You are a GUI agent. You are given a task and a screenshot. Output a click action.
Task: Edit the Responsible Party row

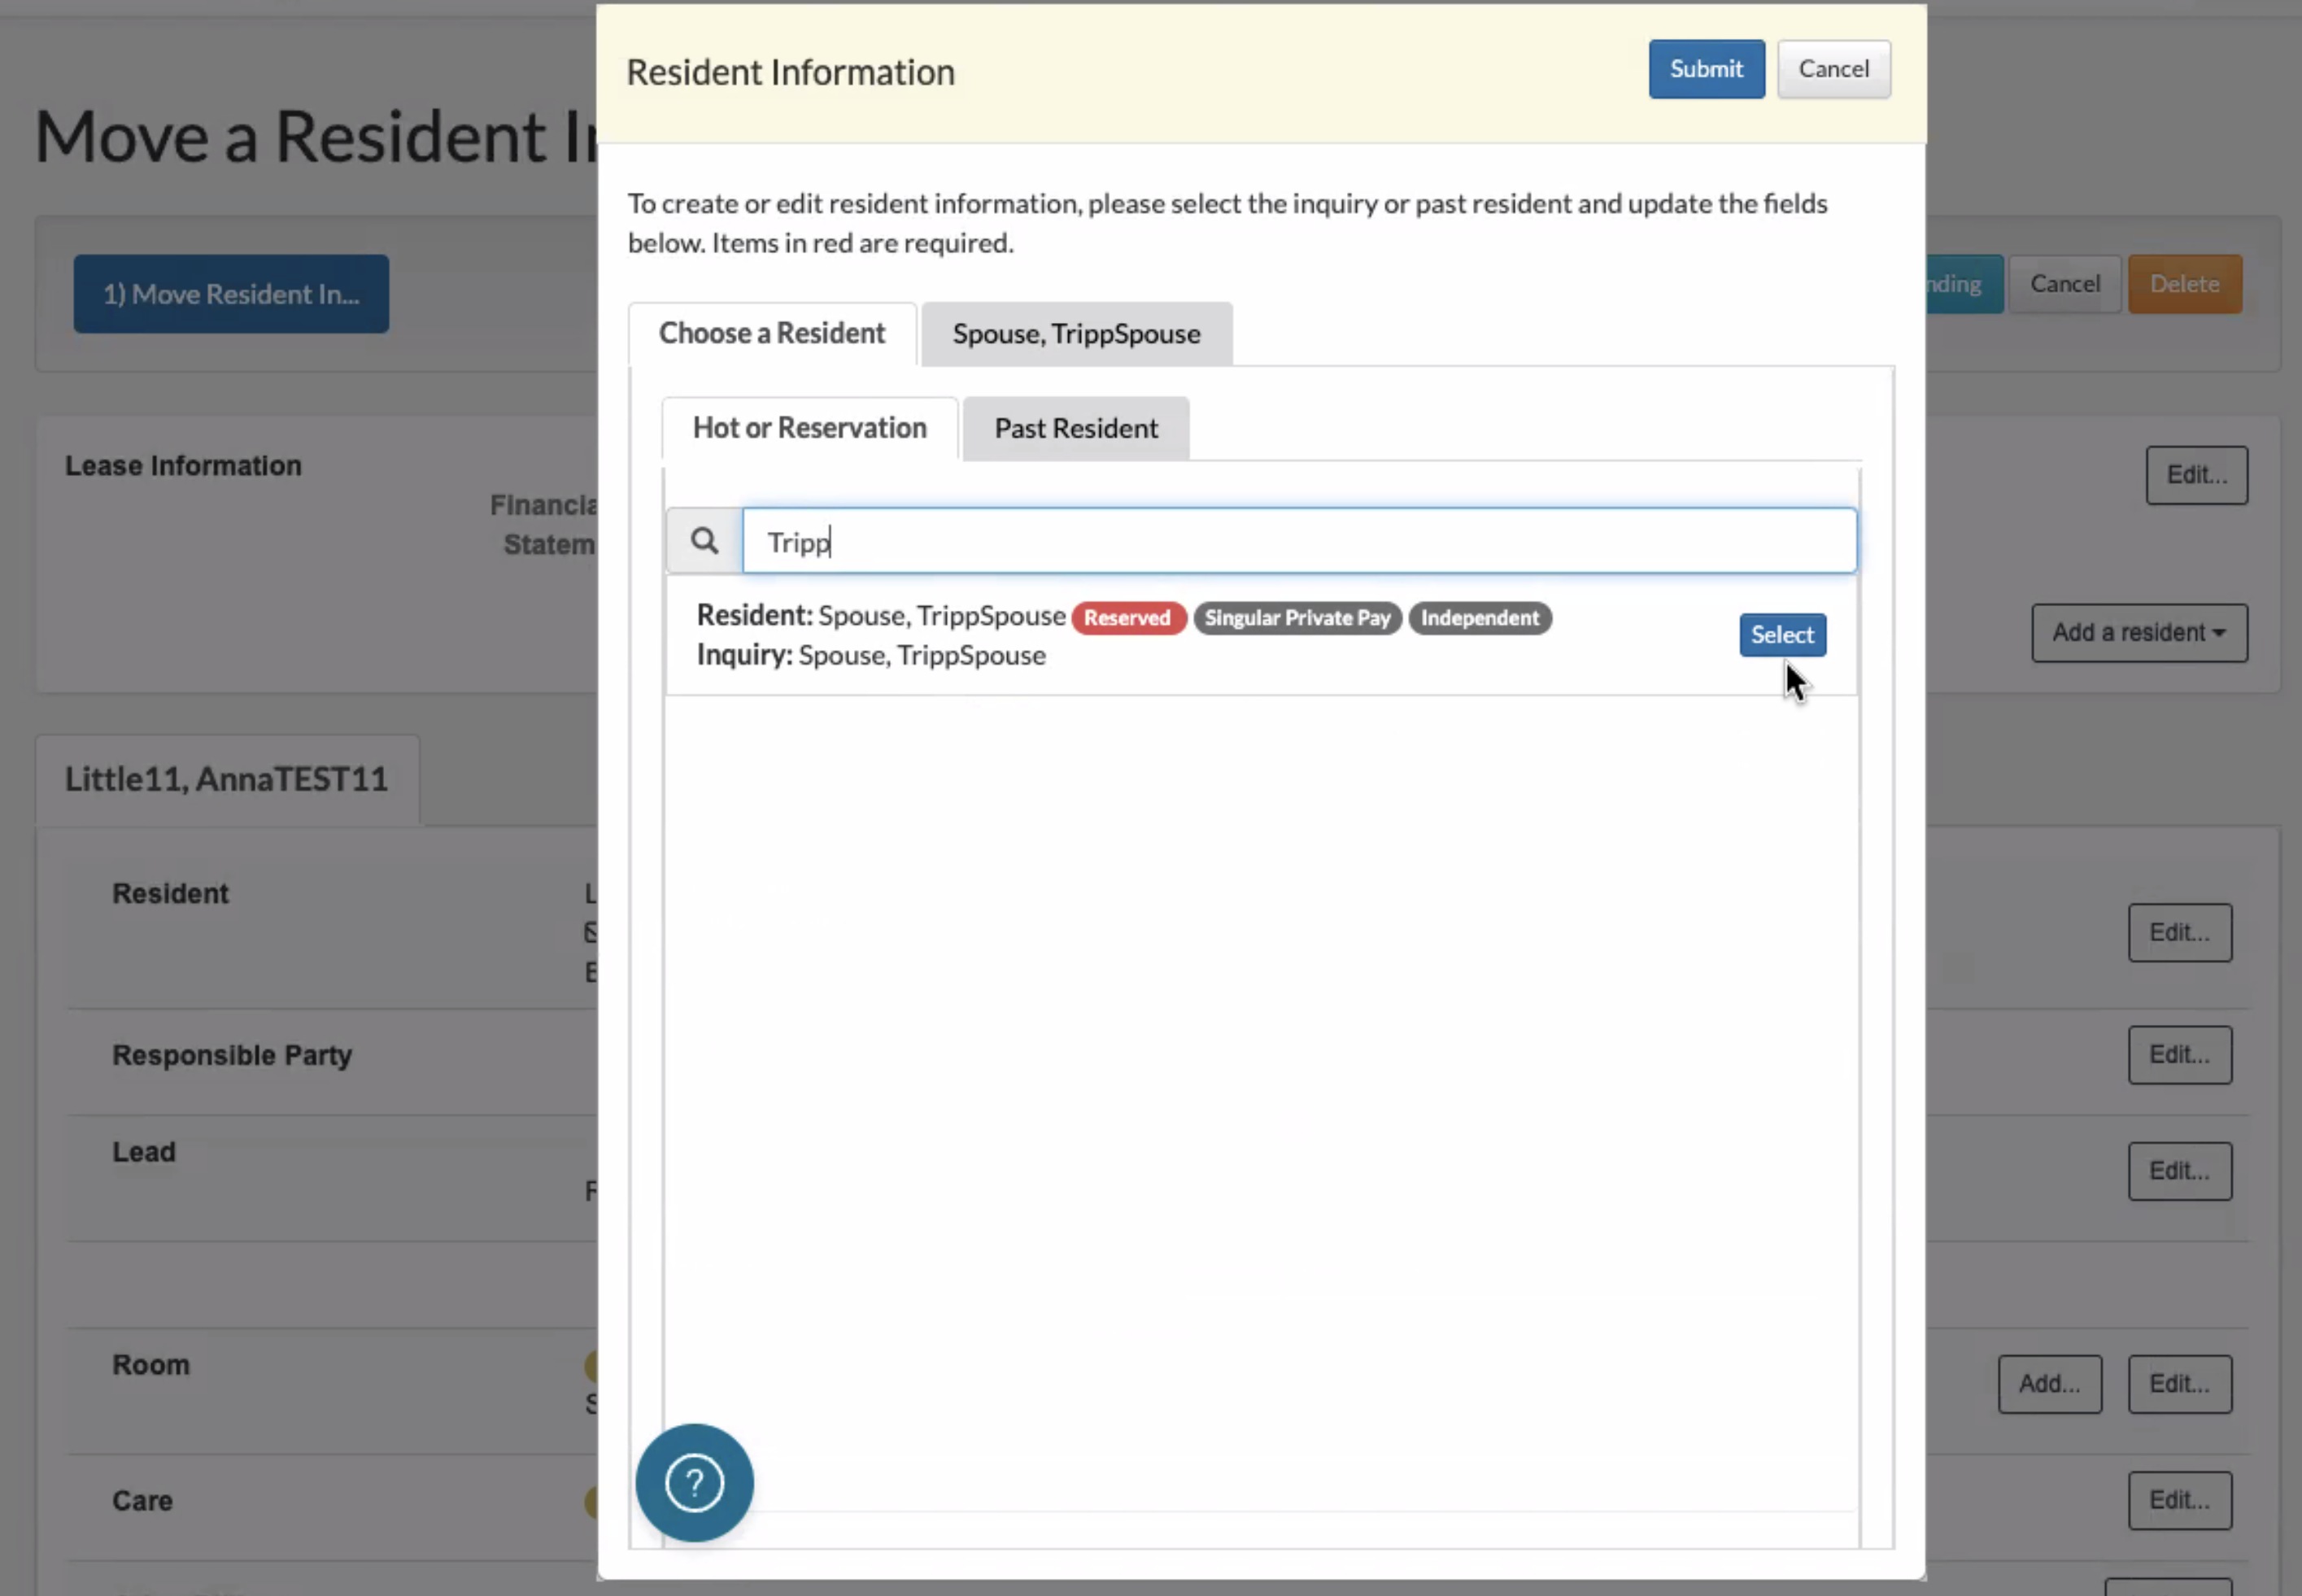2178,1055
